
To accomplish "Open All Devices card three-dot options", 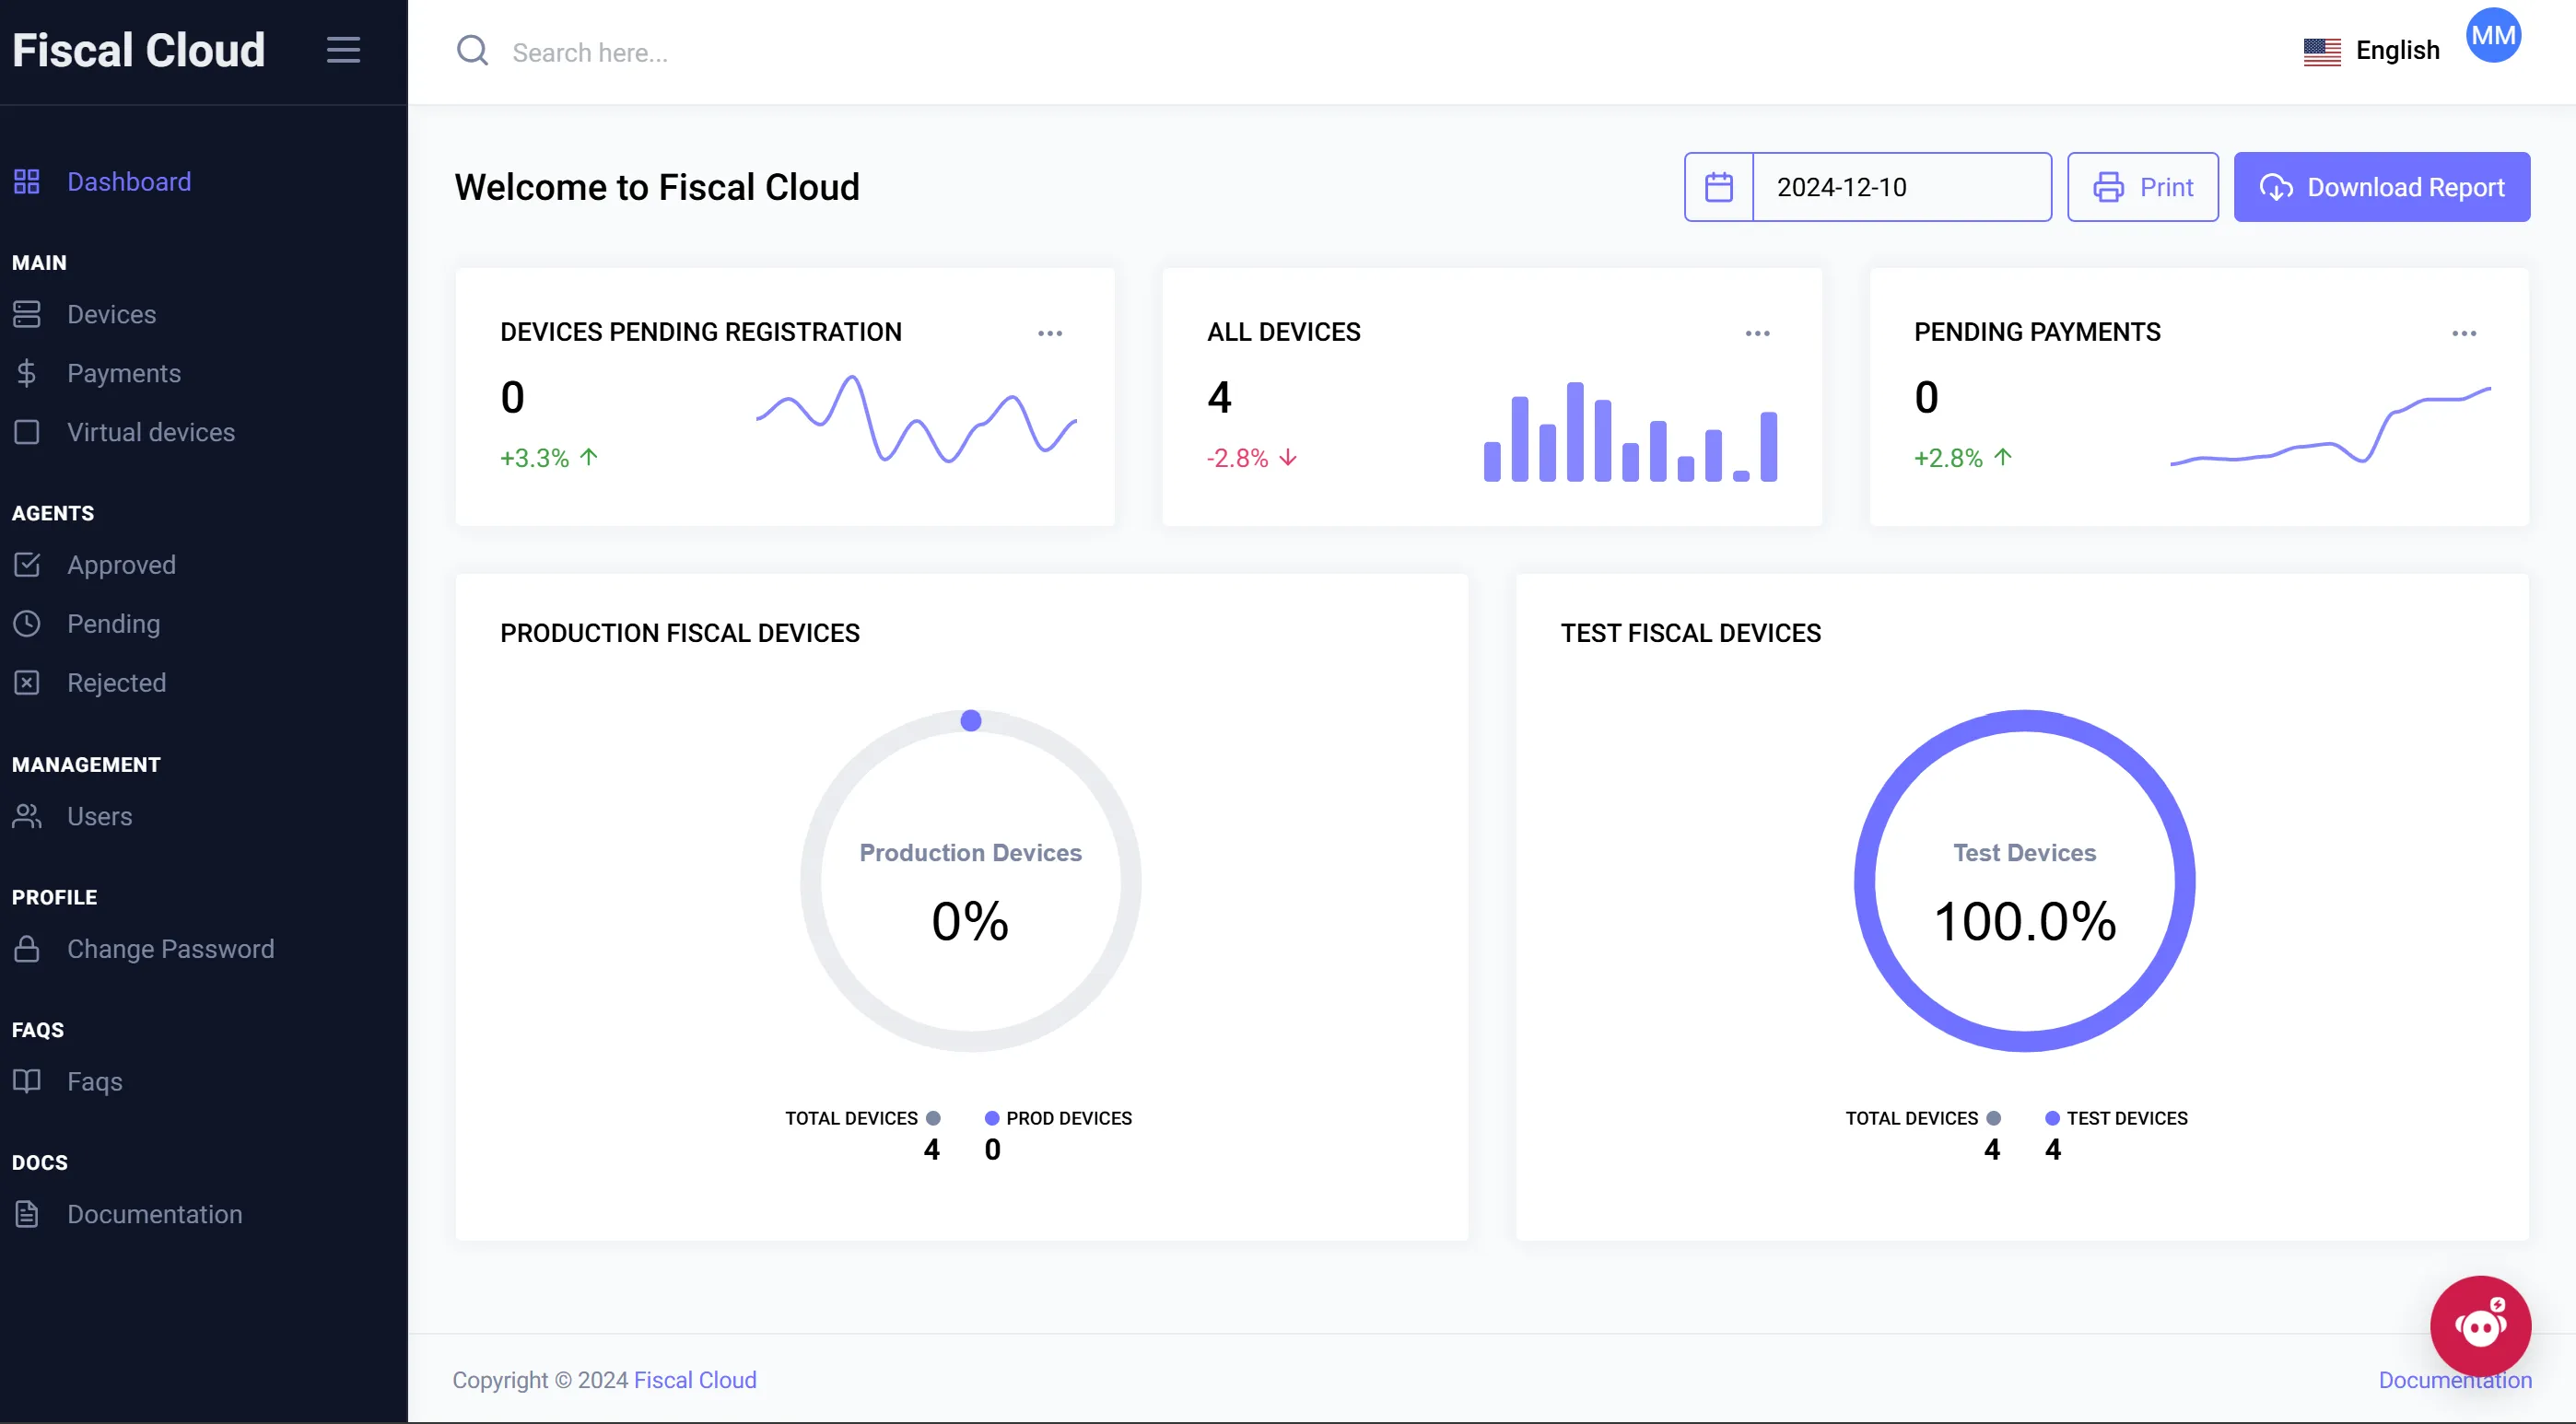I will (x=1757, y=334).
